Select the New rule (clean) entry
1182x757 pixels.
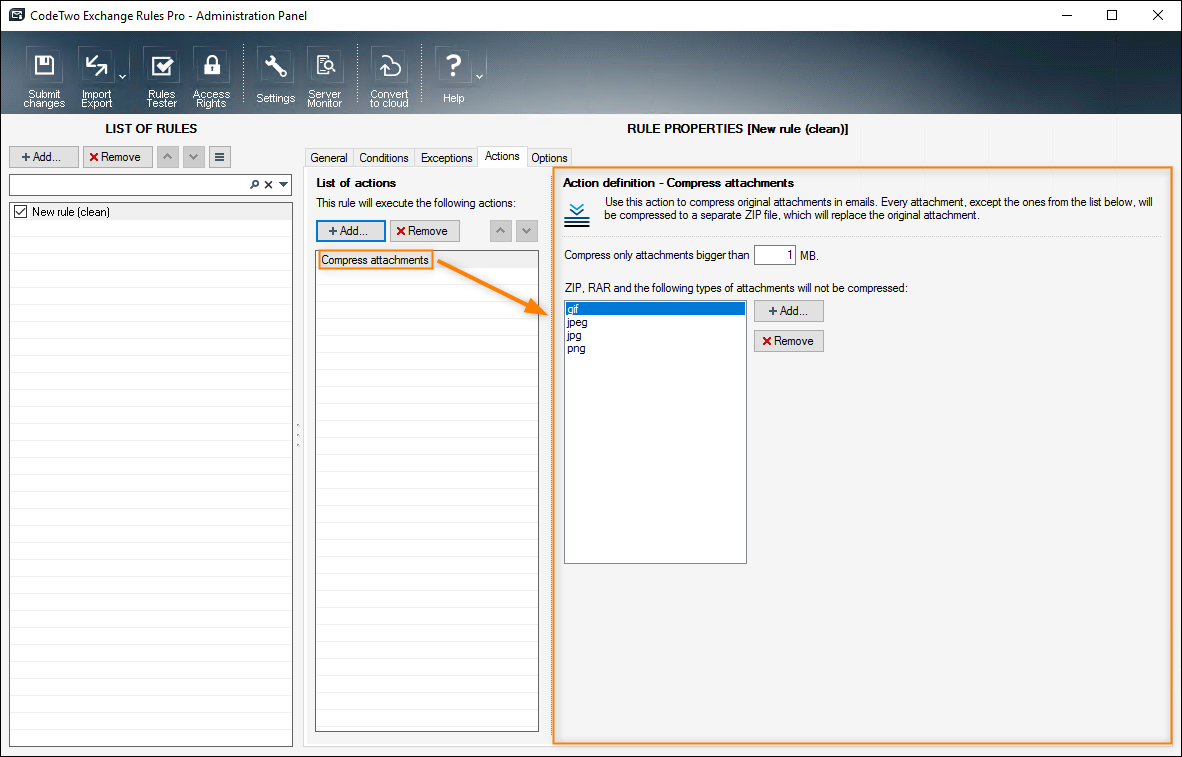click(151, 212)
